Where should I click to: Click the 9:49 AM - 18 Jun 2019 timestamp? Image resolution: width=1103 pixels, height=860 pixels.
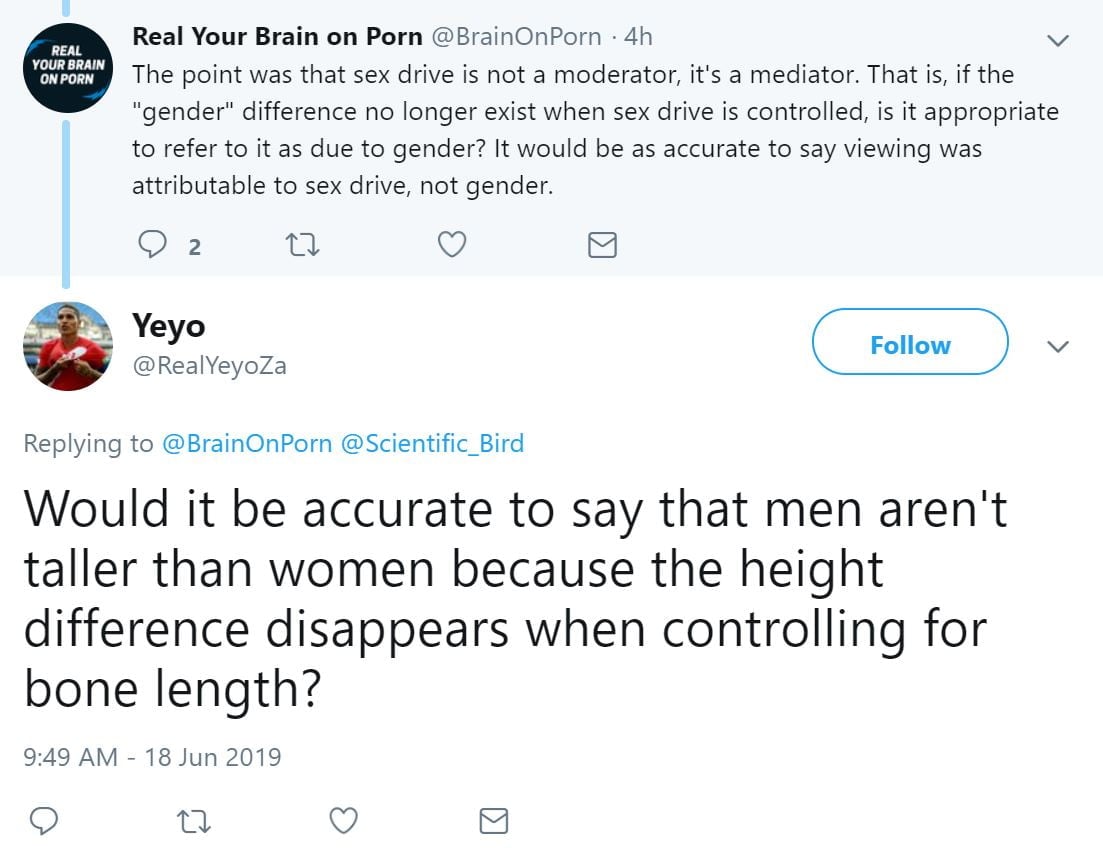152,757
